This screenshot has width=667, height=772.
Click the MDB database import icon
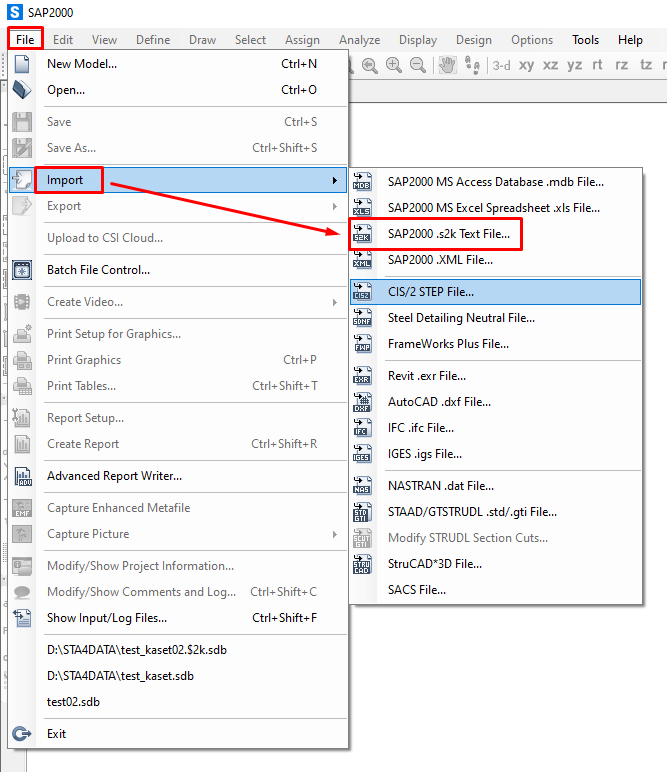[x=362, y=182]
